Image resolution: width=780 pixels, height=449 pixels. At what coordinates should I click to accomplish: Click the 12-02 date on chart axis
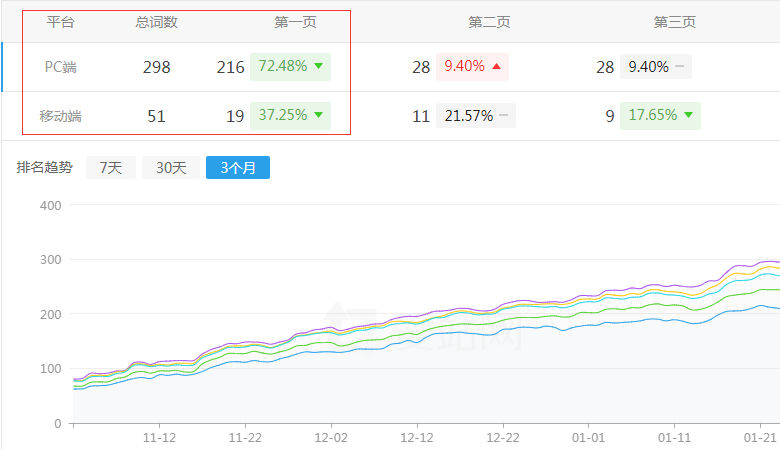coord(331,437)
